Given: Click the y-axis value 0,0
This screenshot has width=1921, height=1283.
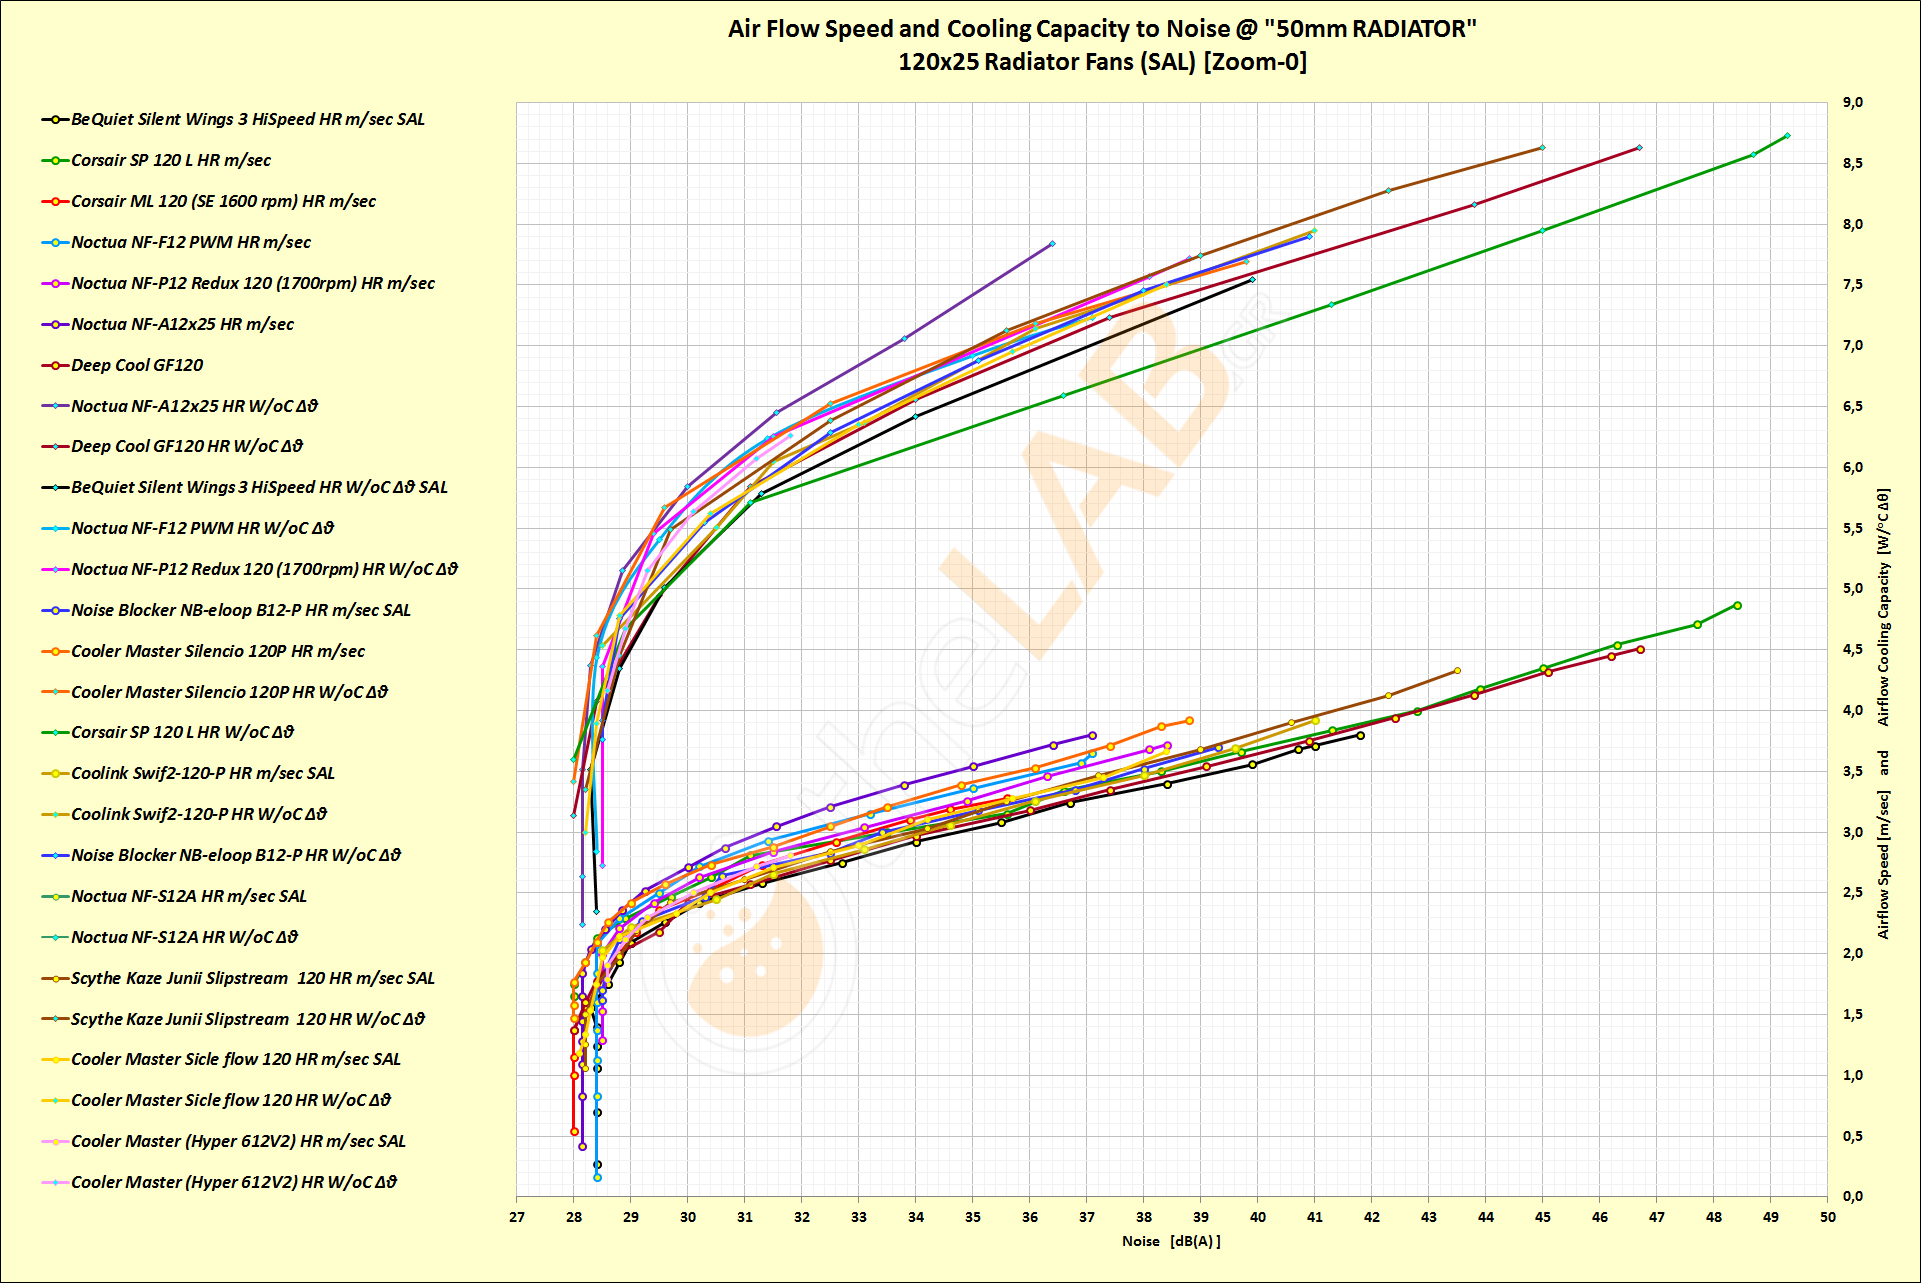Looking at the screenshot, I should click(x=1853, y=1197).
